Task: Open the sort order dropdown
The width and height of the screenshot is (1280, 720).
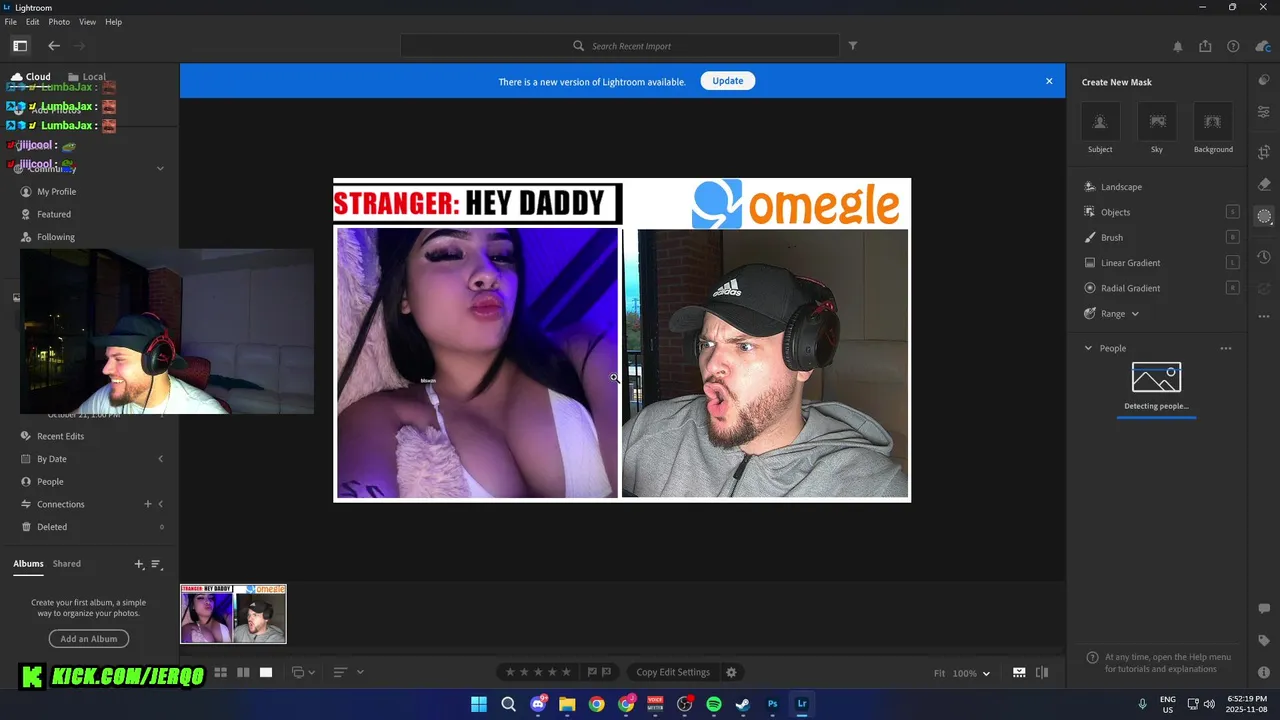Action: (348, 673)
